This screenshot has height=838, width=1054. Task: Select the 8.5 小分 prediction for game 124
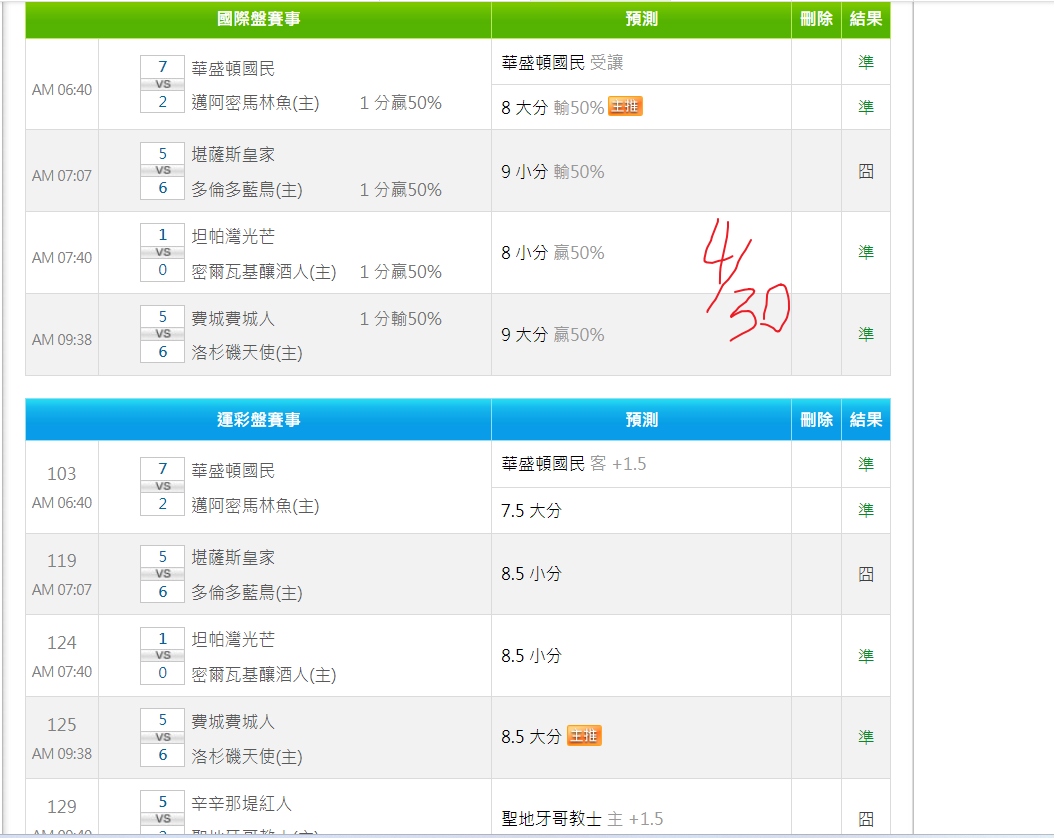(531, 656)
